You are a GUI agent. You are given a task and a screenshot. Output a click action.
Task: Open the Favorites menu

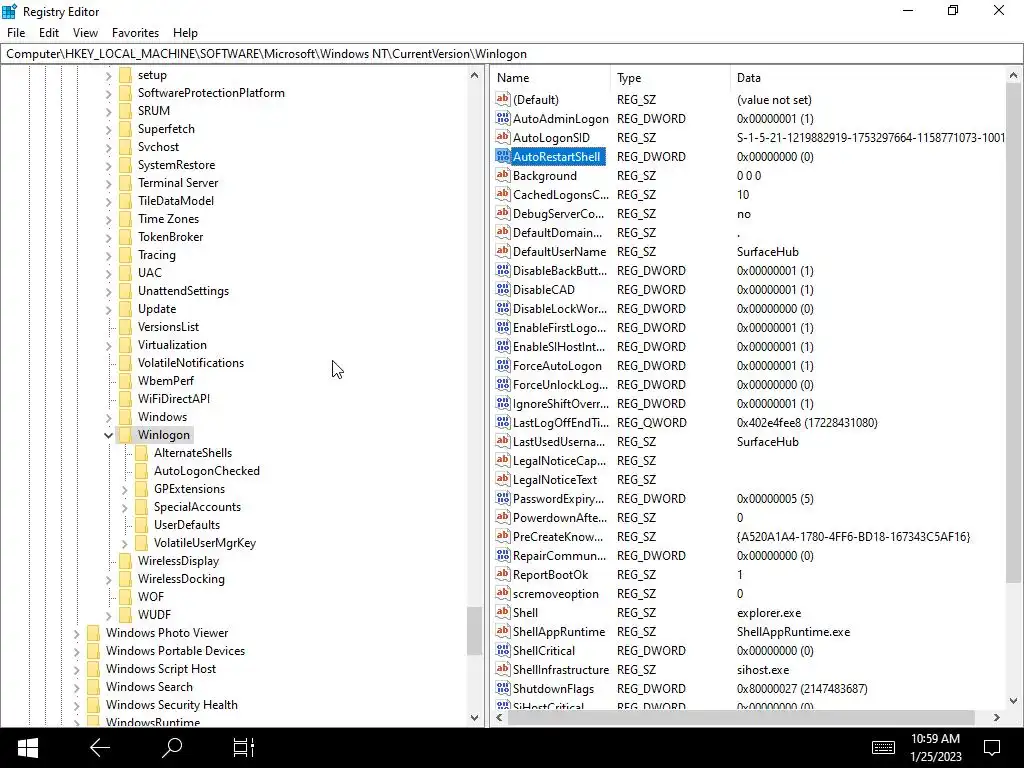pos(135,33)
